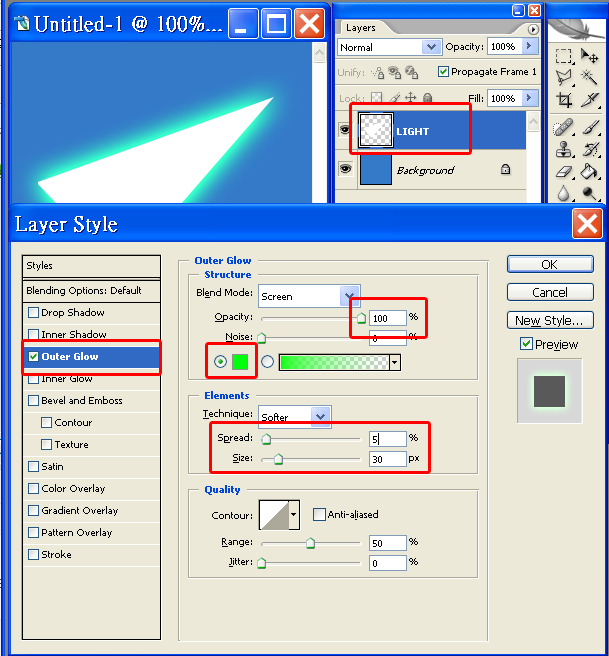Open the layer Fill slider arrow
The height and width of the screenshot is (656, 609).
click(x=529, y=98)
